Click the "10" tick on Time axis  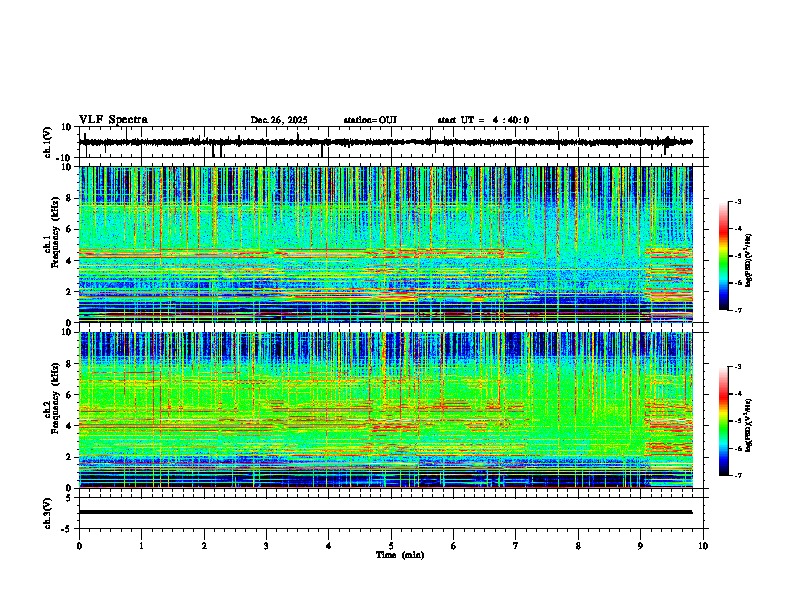pos(703,546)
